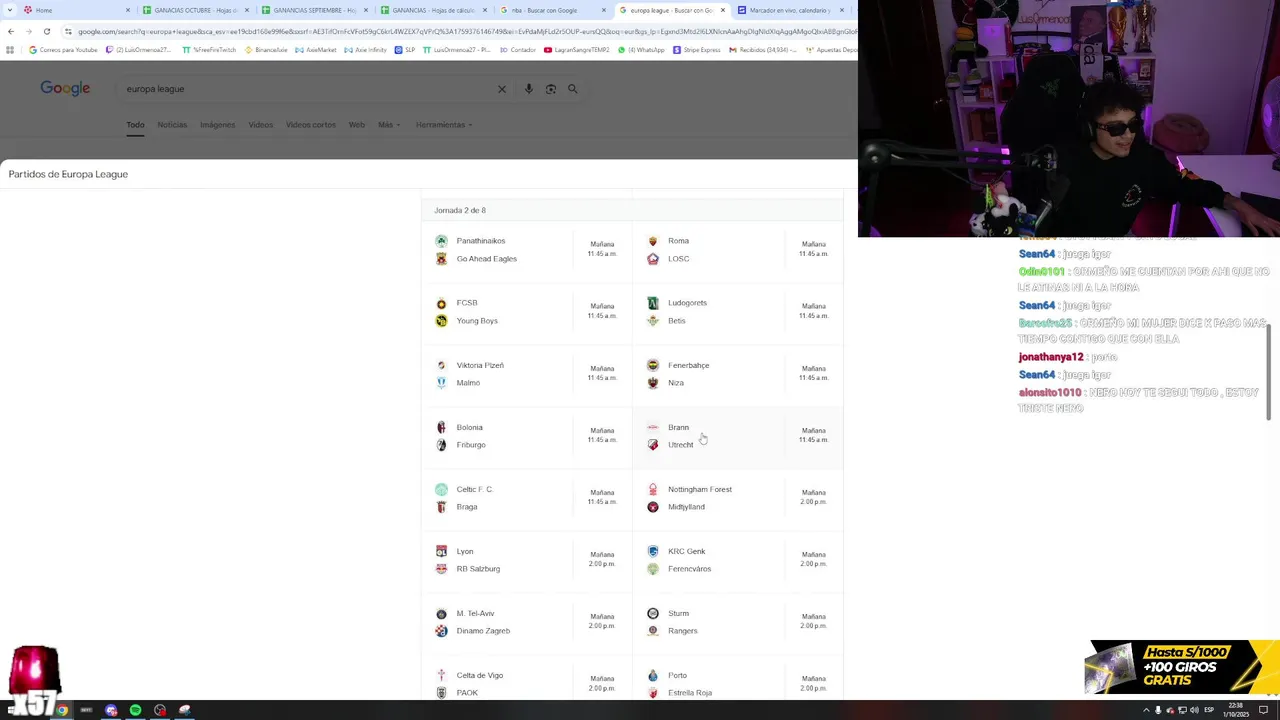Open the Axie Infinity bookmark
The width and height of the screenshot is (1280, 720).
(365, 50)
